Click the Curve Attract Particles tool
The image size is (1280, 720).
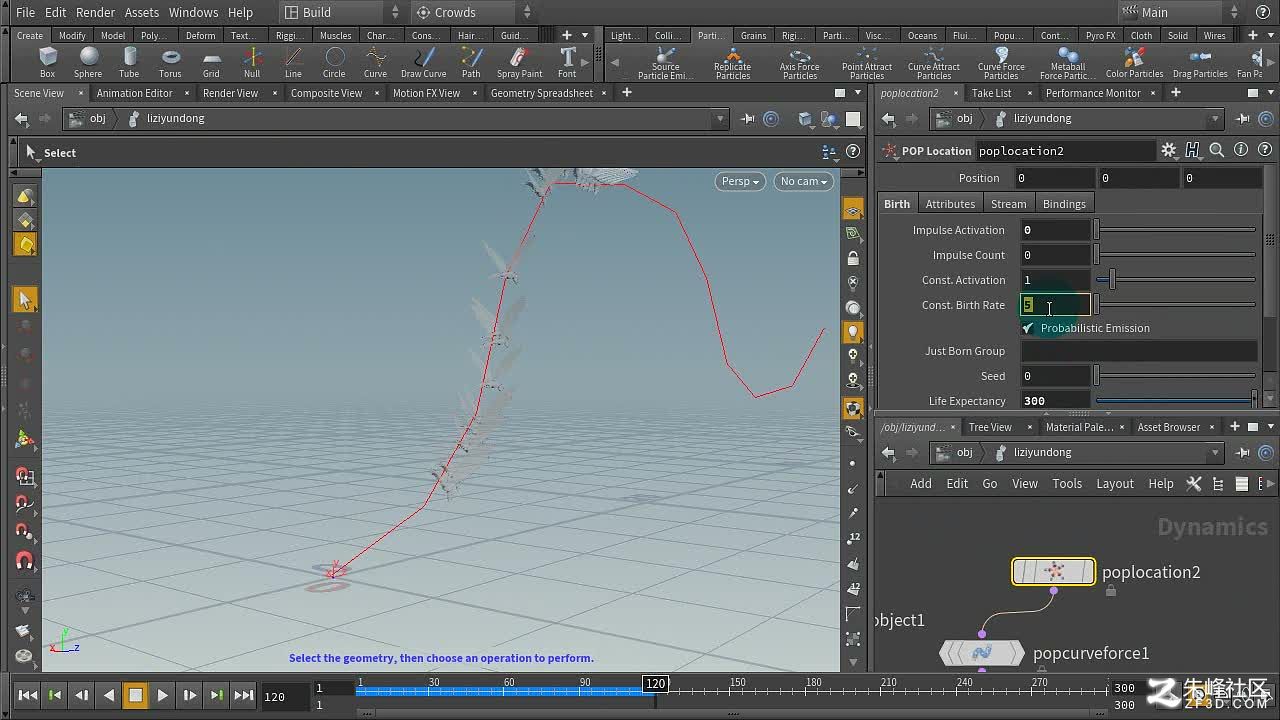click(934, 63)
